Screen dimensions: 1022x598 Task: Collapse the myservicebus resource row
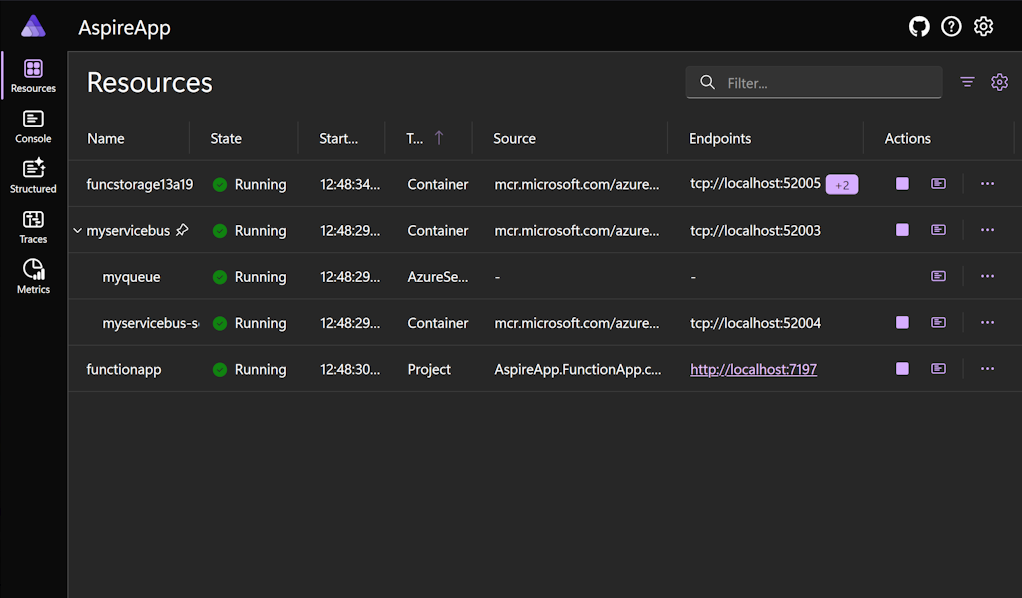click(x=77, y=230)
